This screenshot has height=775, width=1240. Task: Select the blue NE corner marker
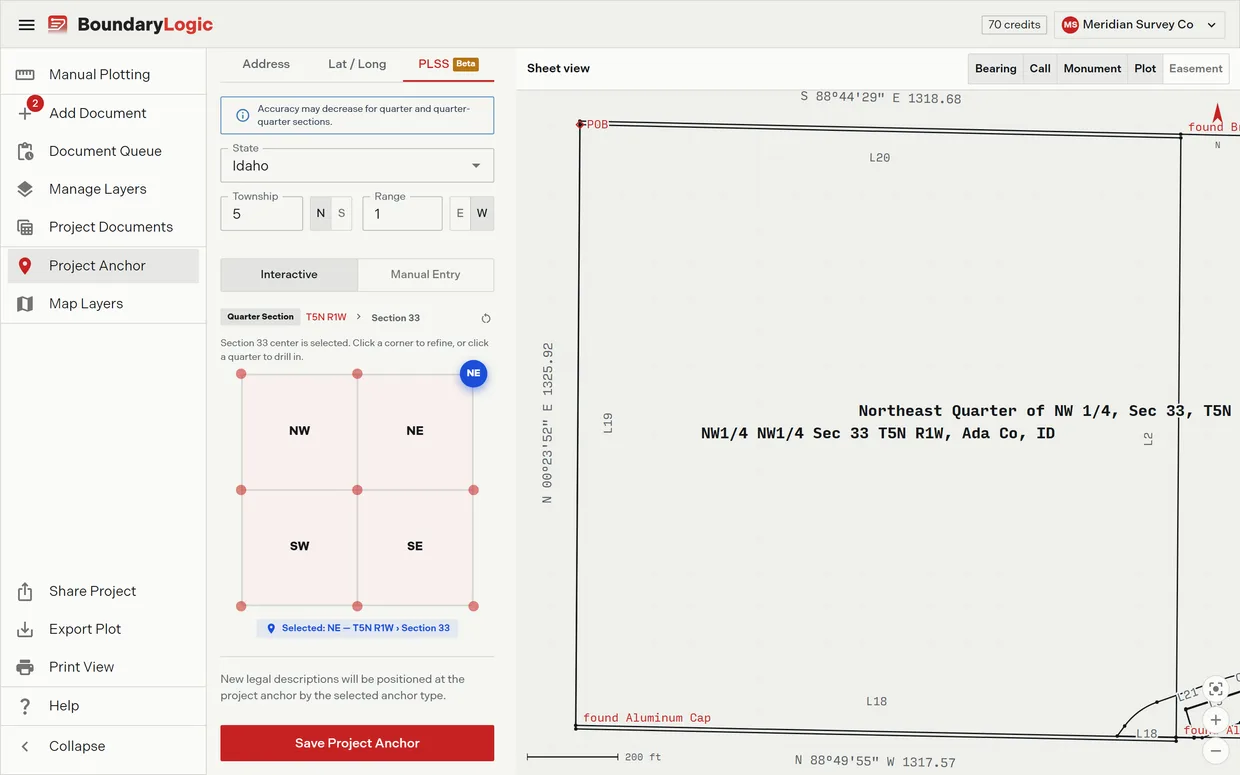tap(473, 373)
